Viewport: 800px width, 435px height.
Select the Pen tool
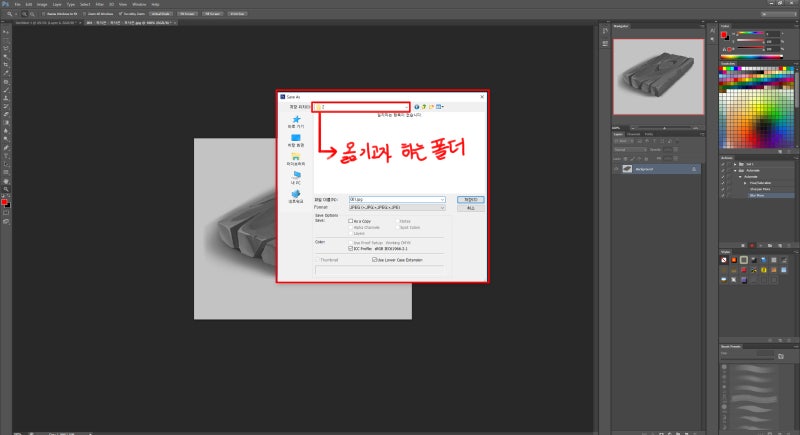(x=6, y=147)
